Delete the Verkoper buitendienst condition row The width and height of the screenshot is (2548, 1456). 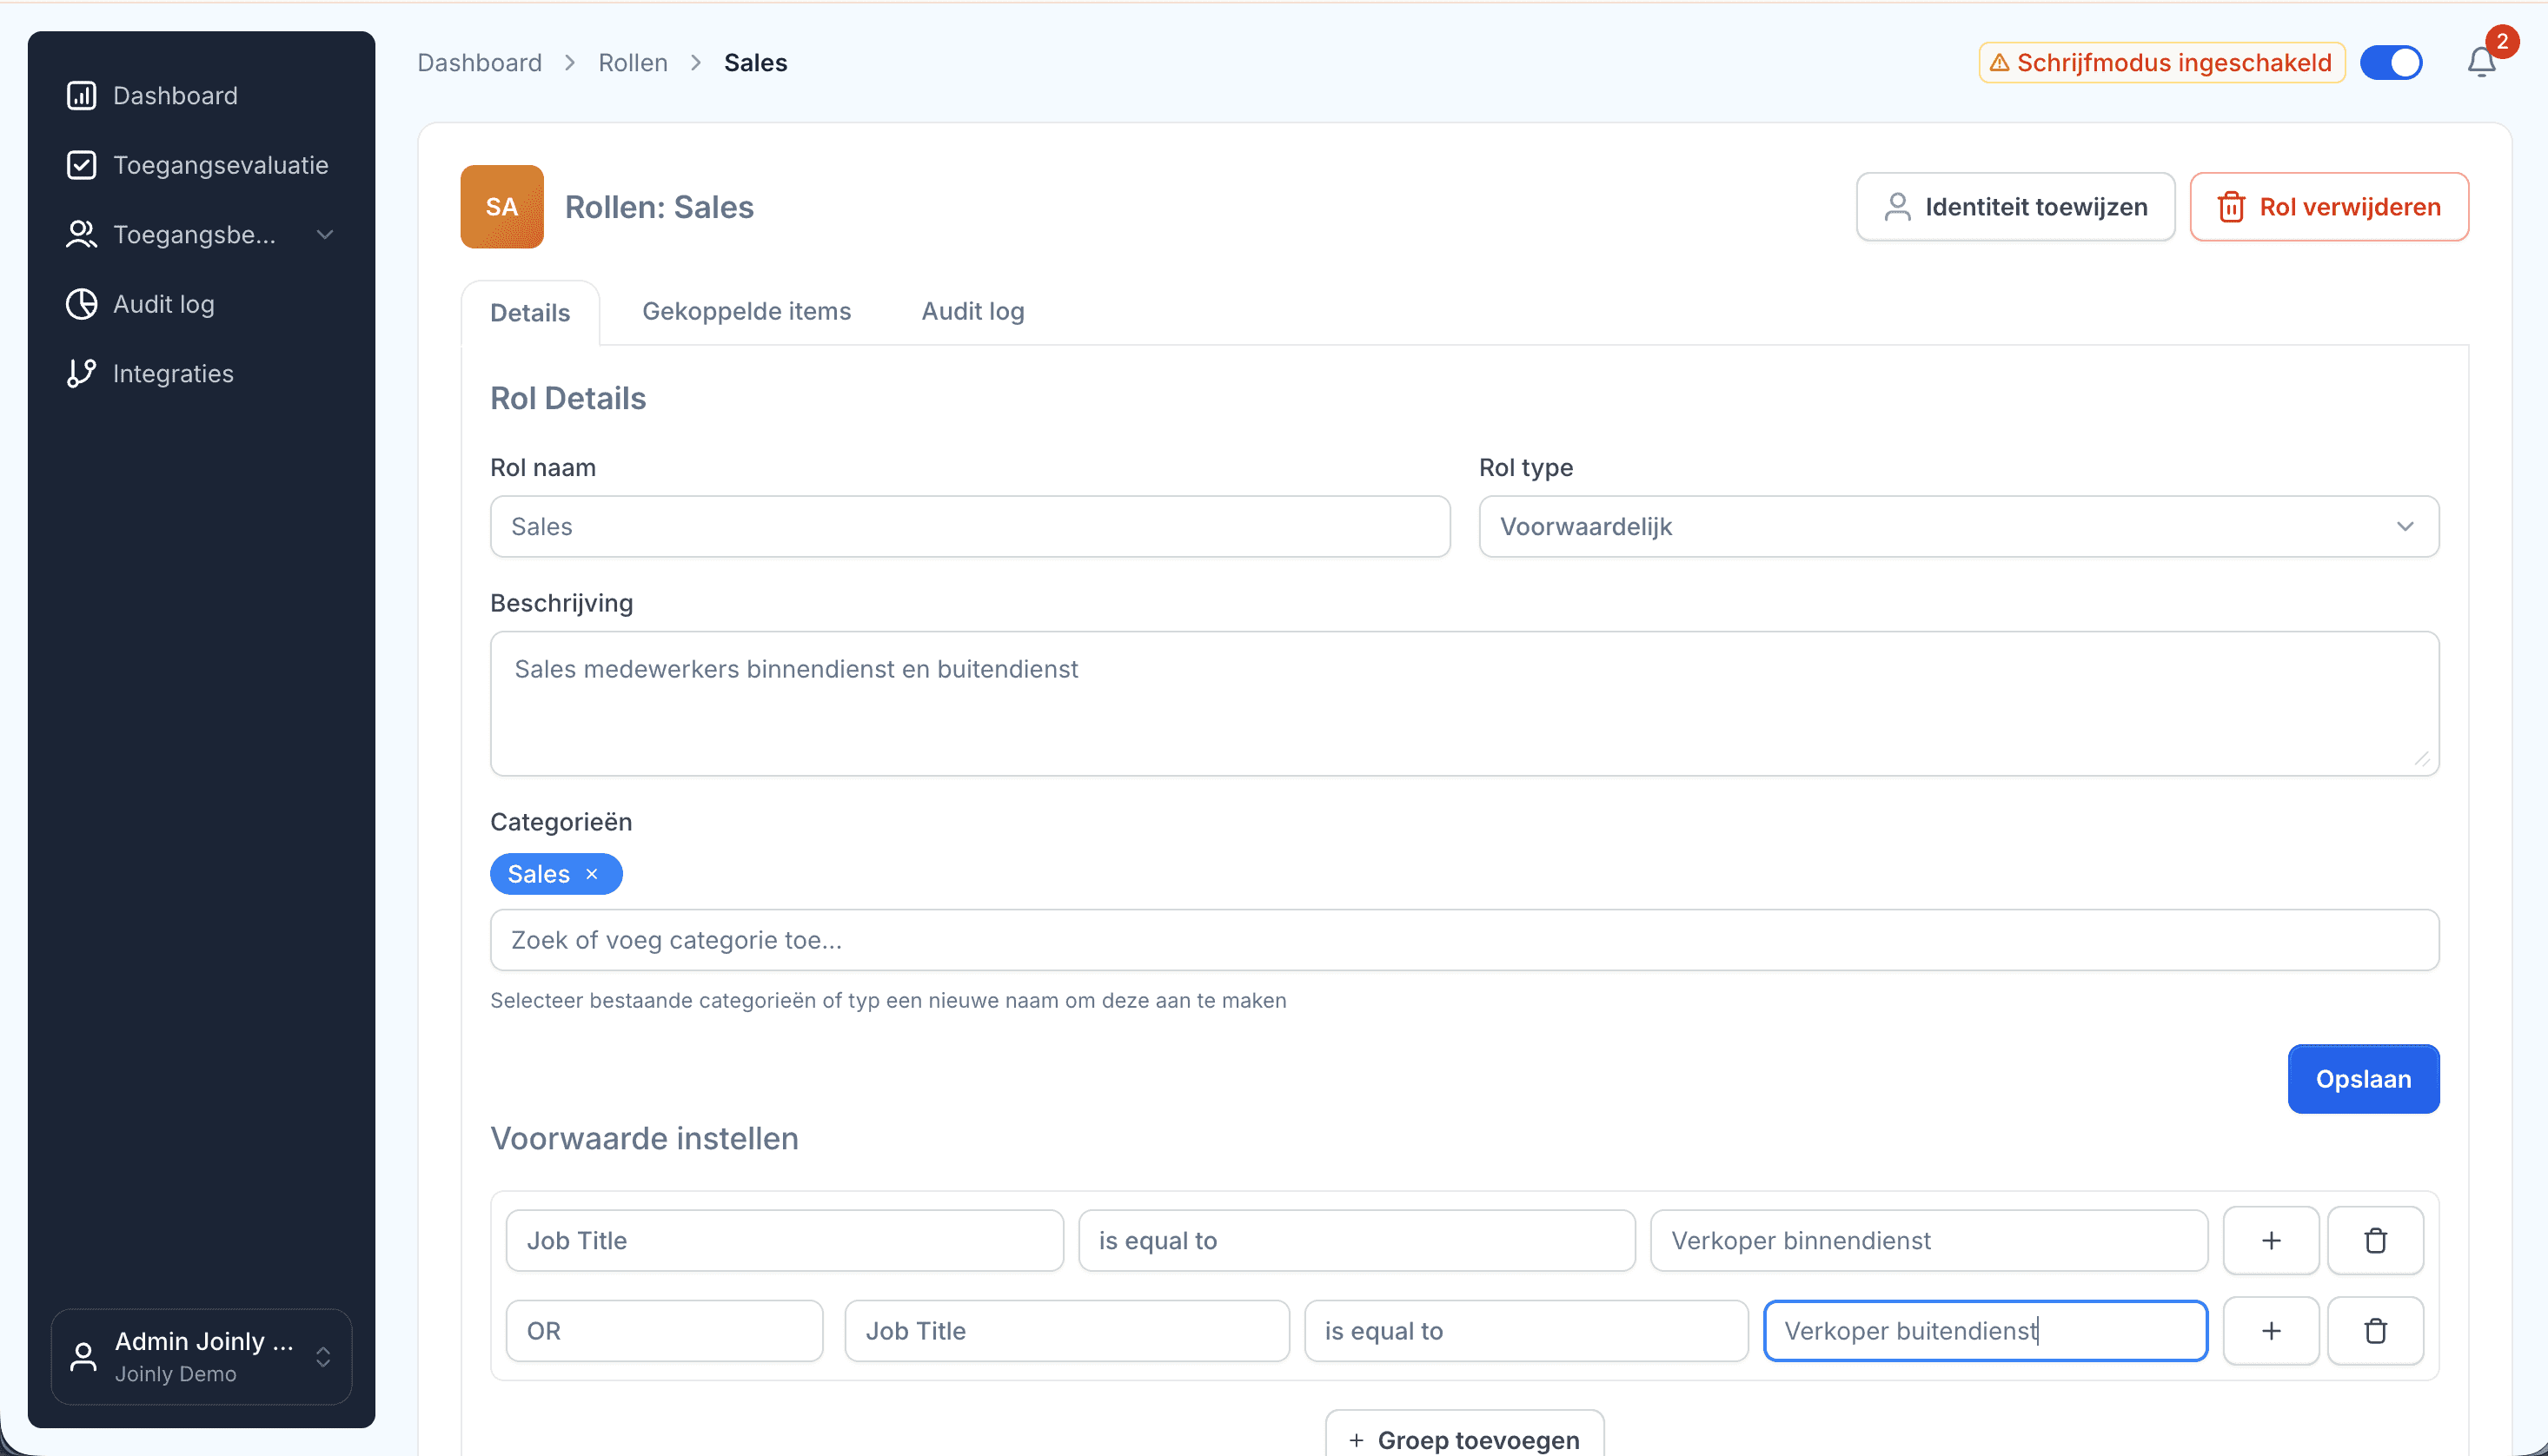coord(2375,1331)
